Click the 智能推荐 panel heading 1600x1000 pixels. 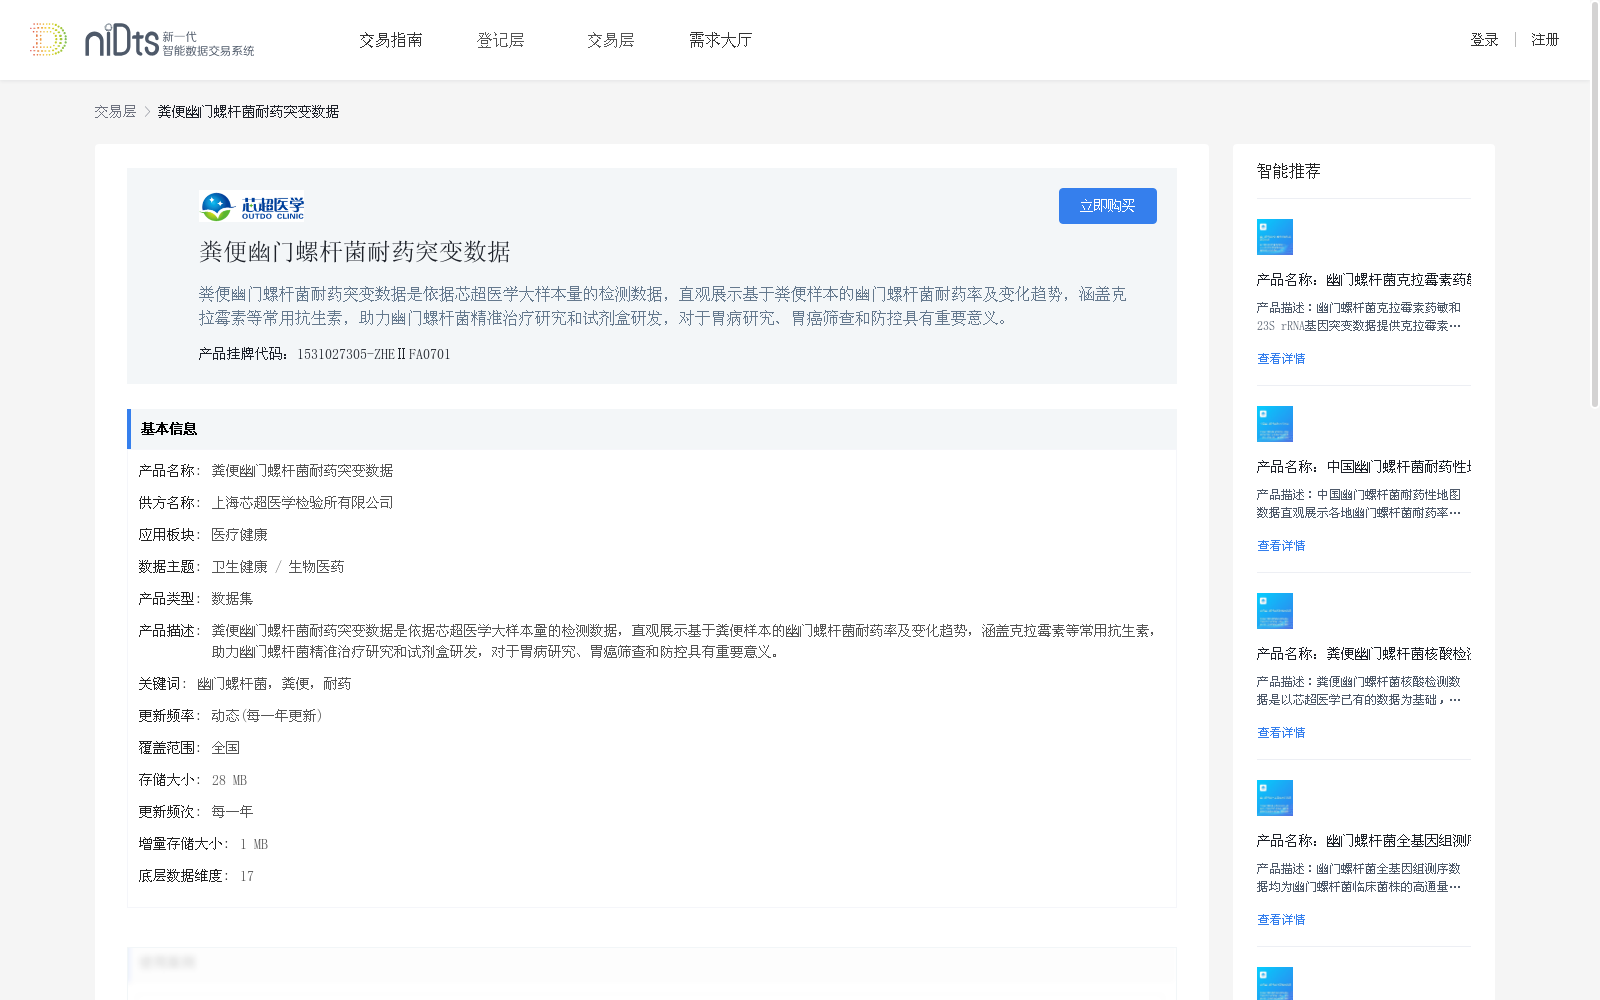tap(1289, 171)
